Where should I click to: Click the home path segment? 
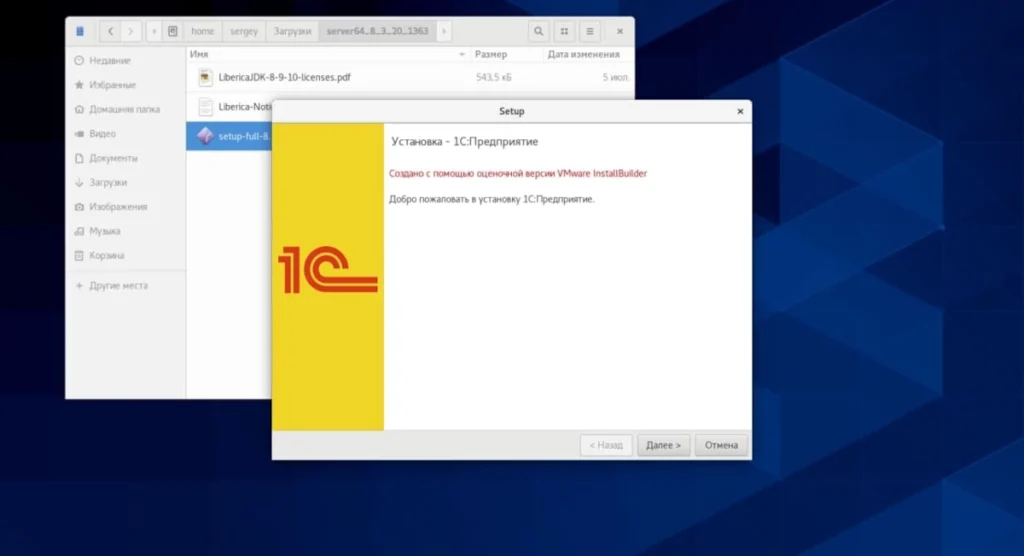point(202,31)
